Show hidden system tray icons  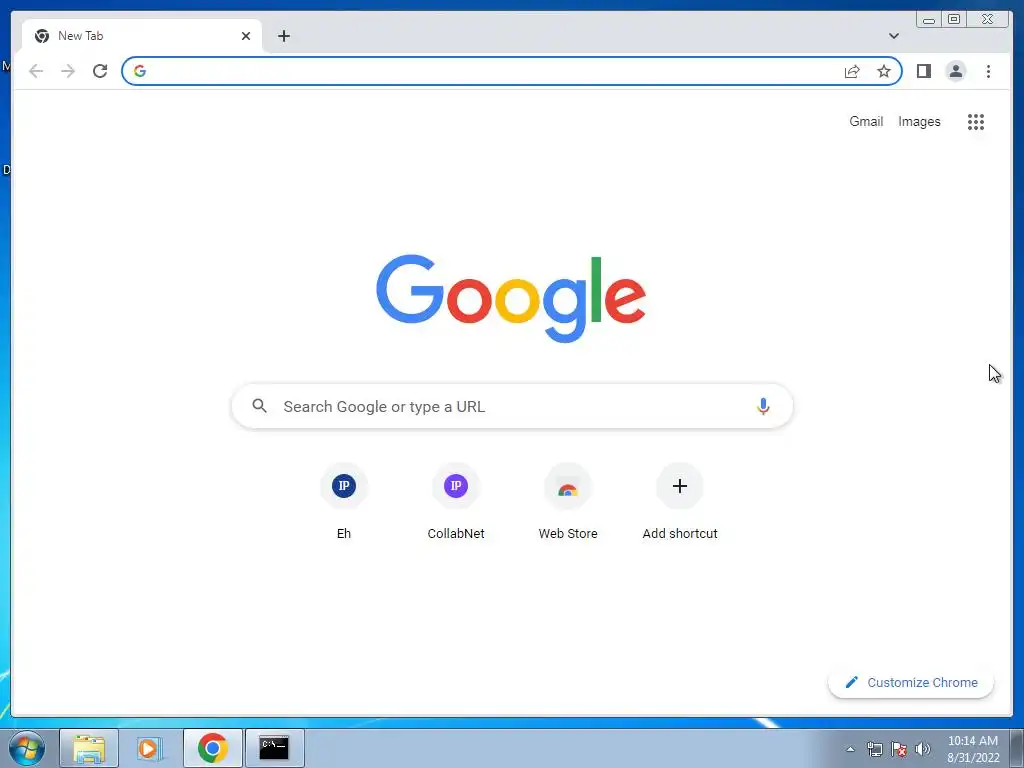850,749
